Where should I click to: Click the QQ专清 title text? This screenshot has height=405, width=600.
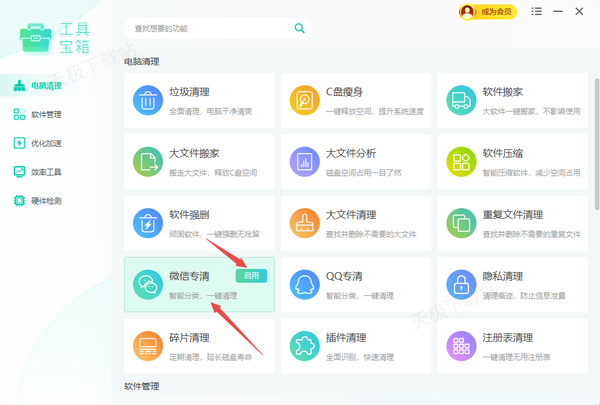[x=344, y=276]
